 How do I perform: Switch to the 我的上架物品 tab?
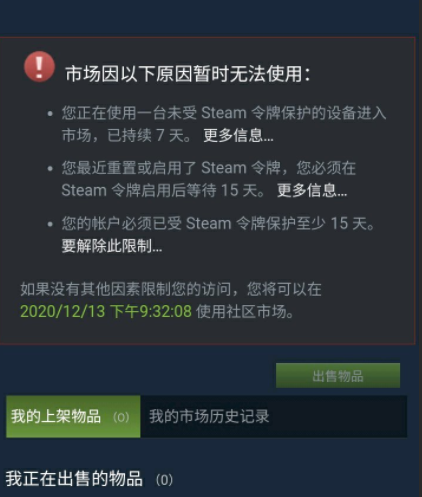(x=73, y=417)
